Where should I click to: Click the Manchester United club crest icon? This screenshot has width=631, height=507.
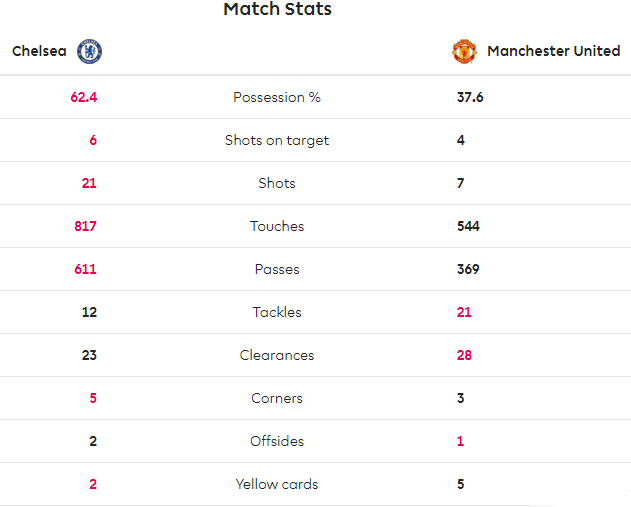pos(464,52)
